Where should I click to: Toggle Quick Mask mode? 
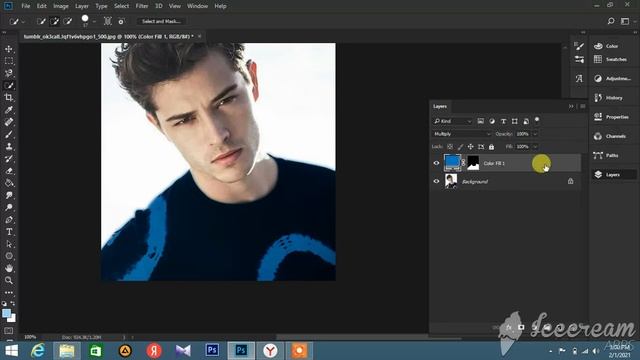point(9,331)
